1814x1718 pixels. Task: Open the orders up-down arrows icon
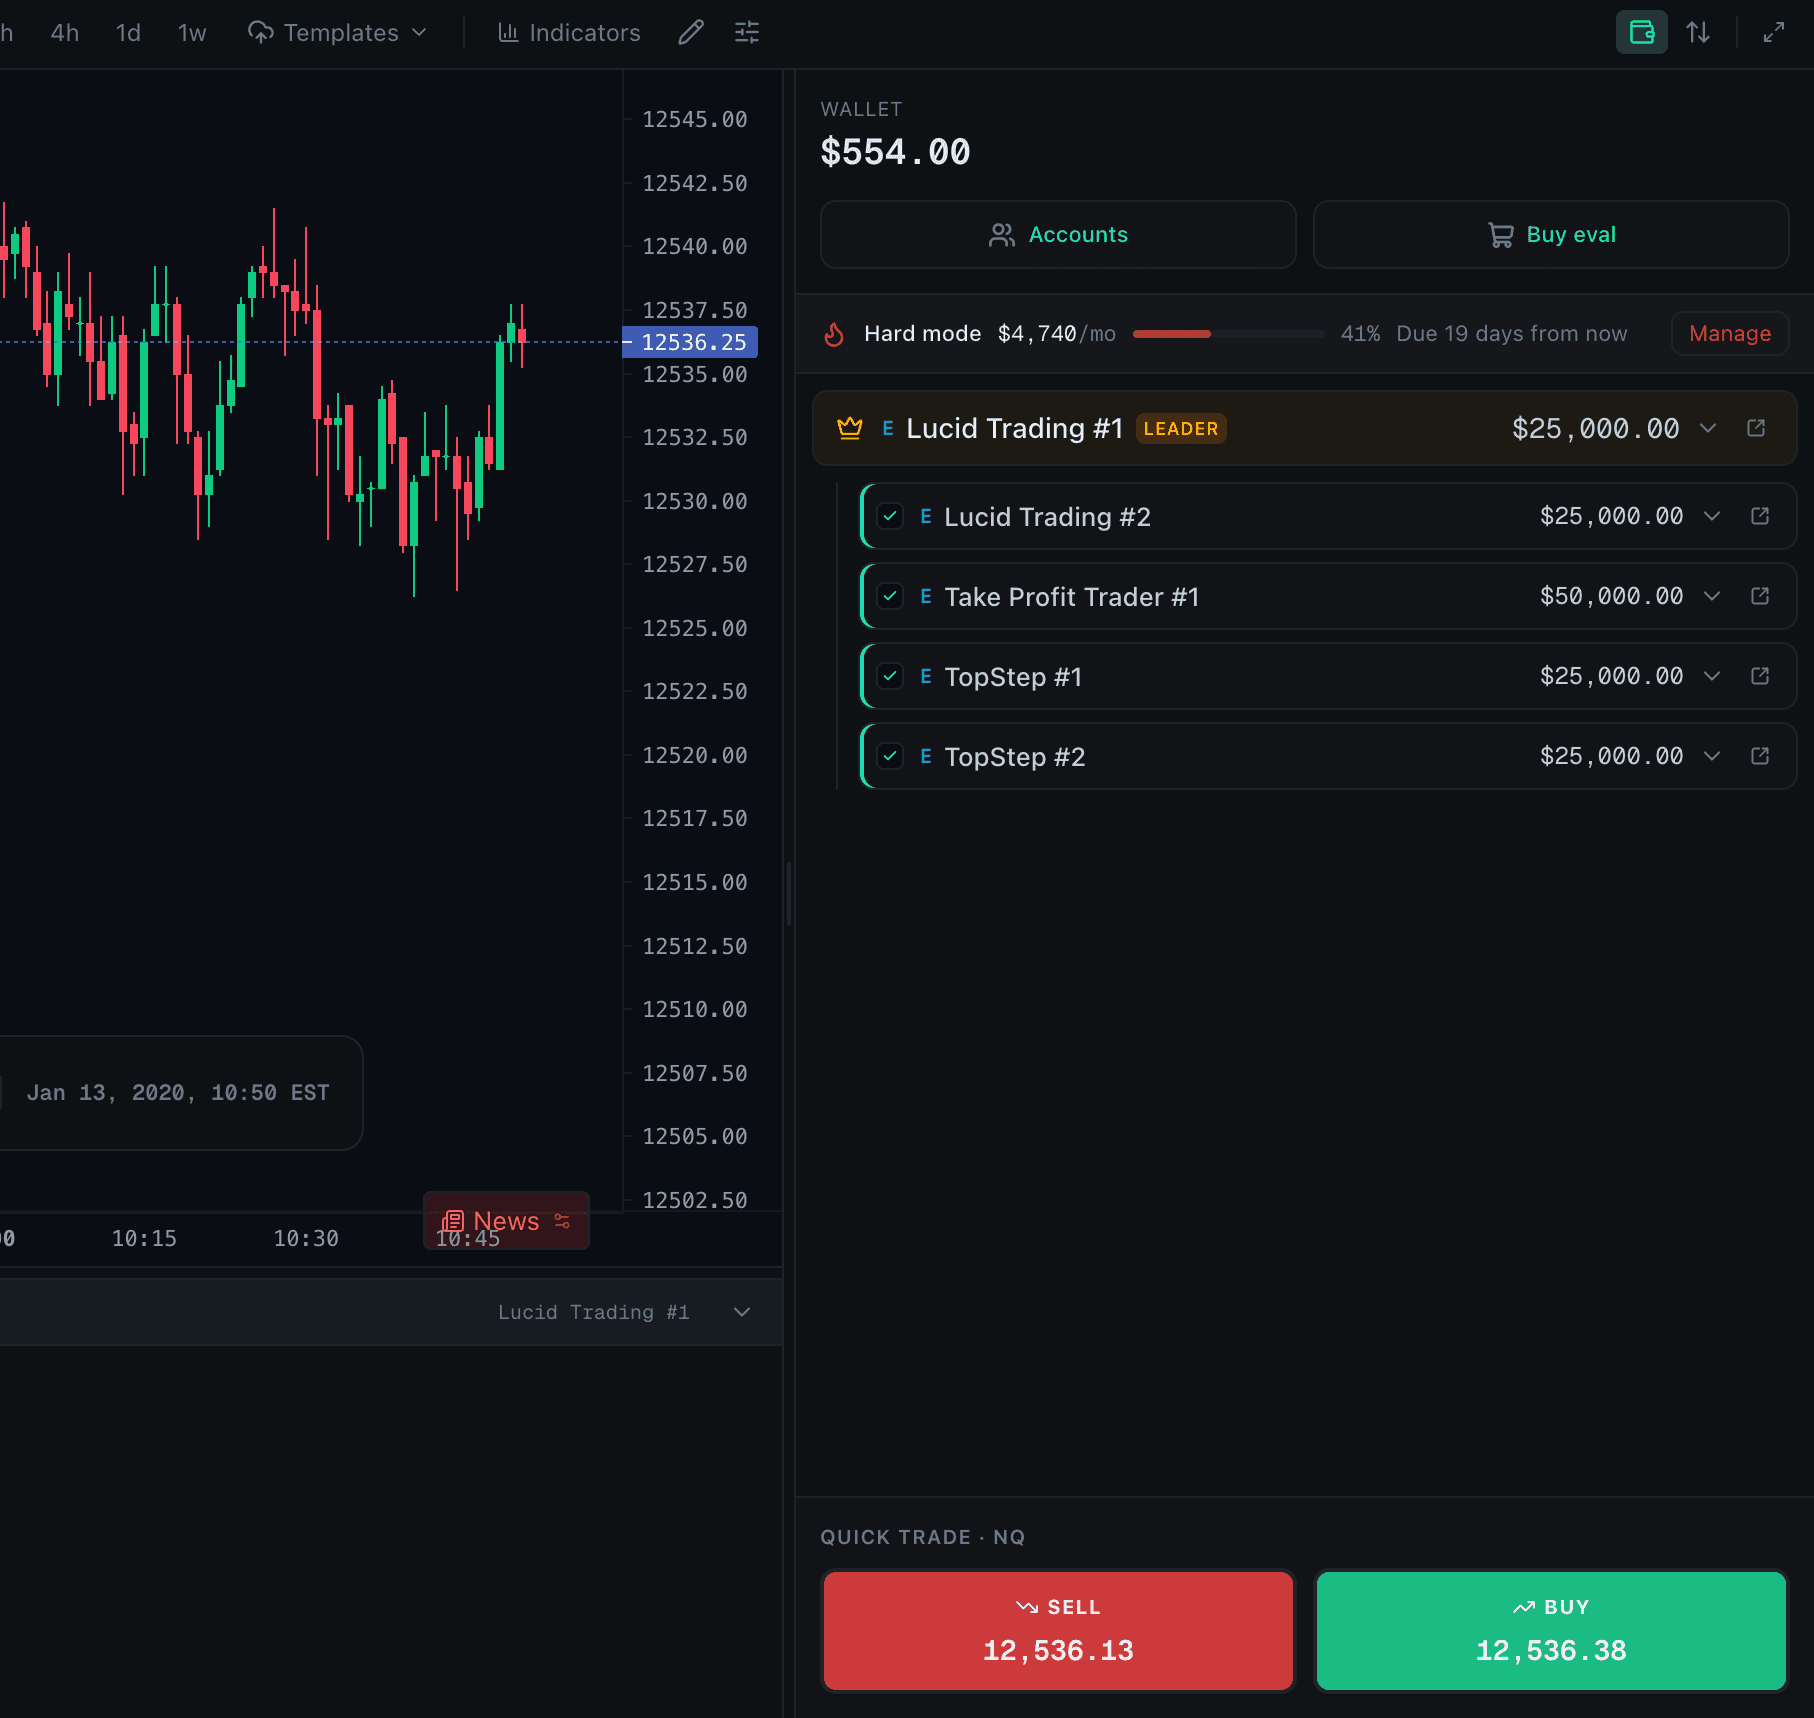pyautogui.click(x=1698, y=32)
